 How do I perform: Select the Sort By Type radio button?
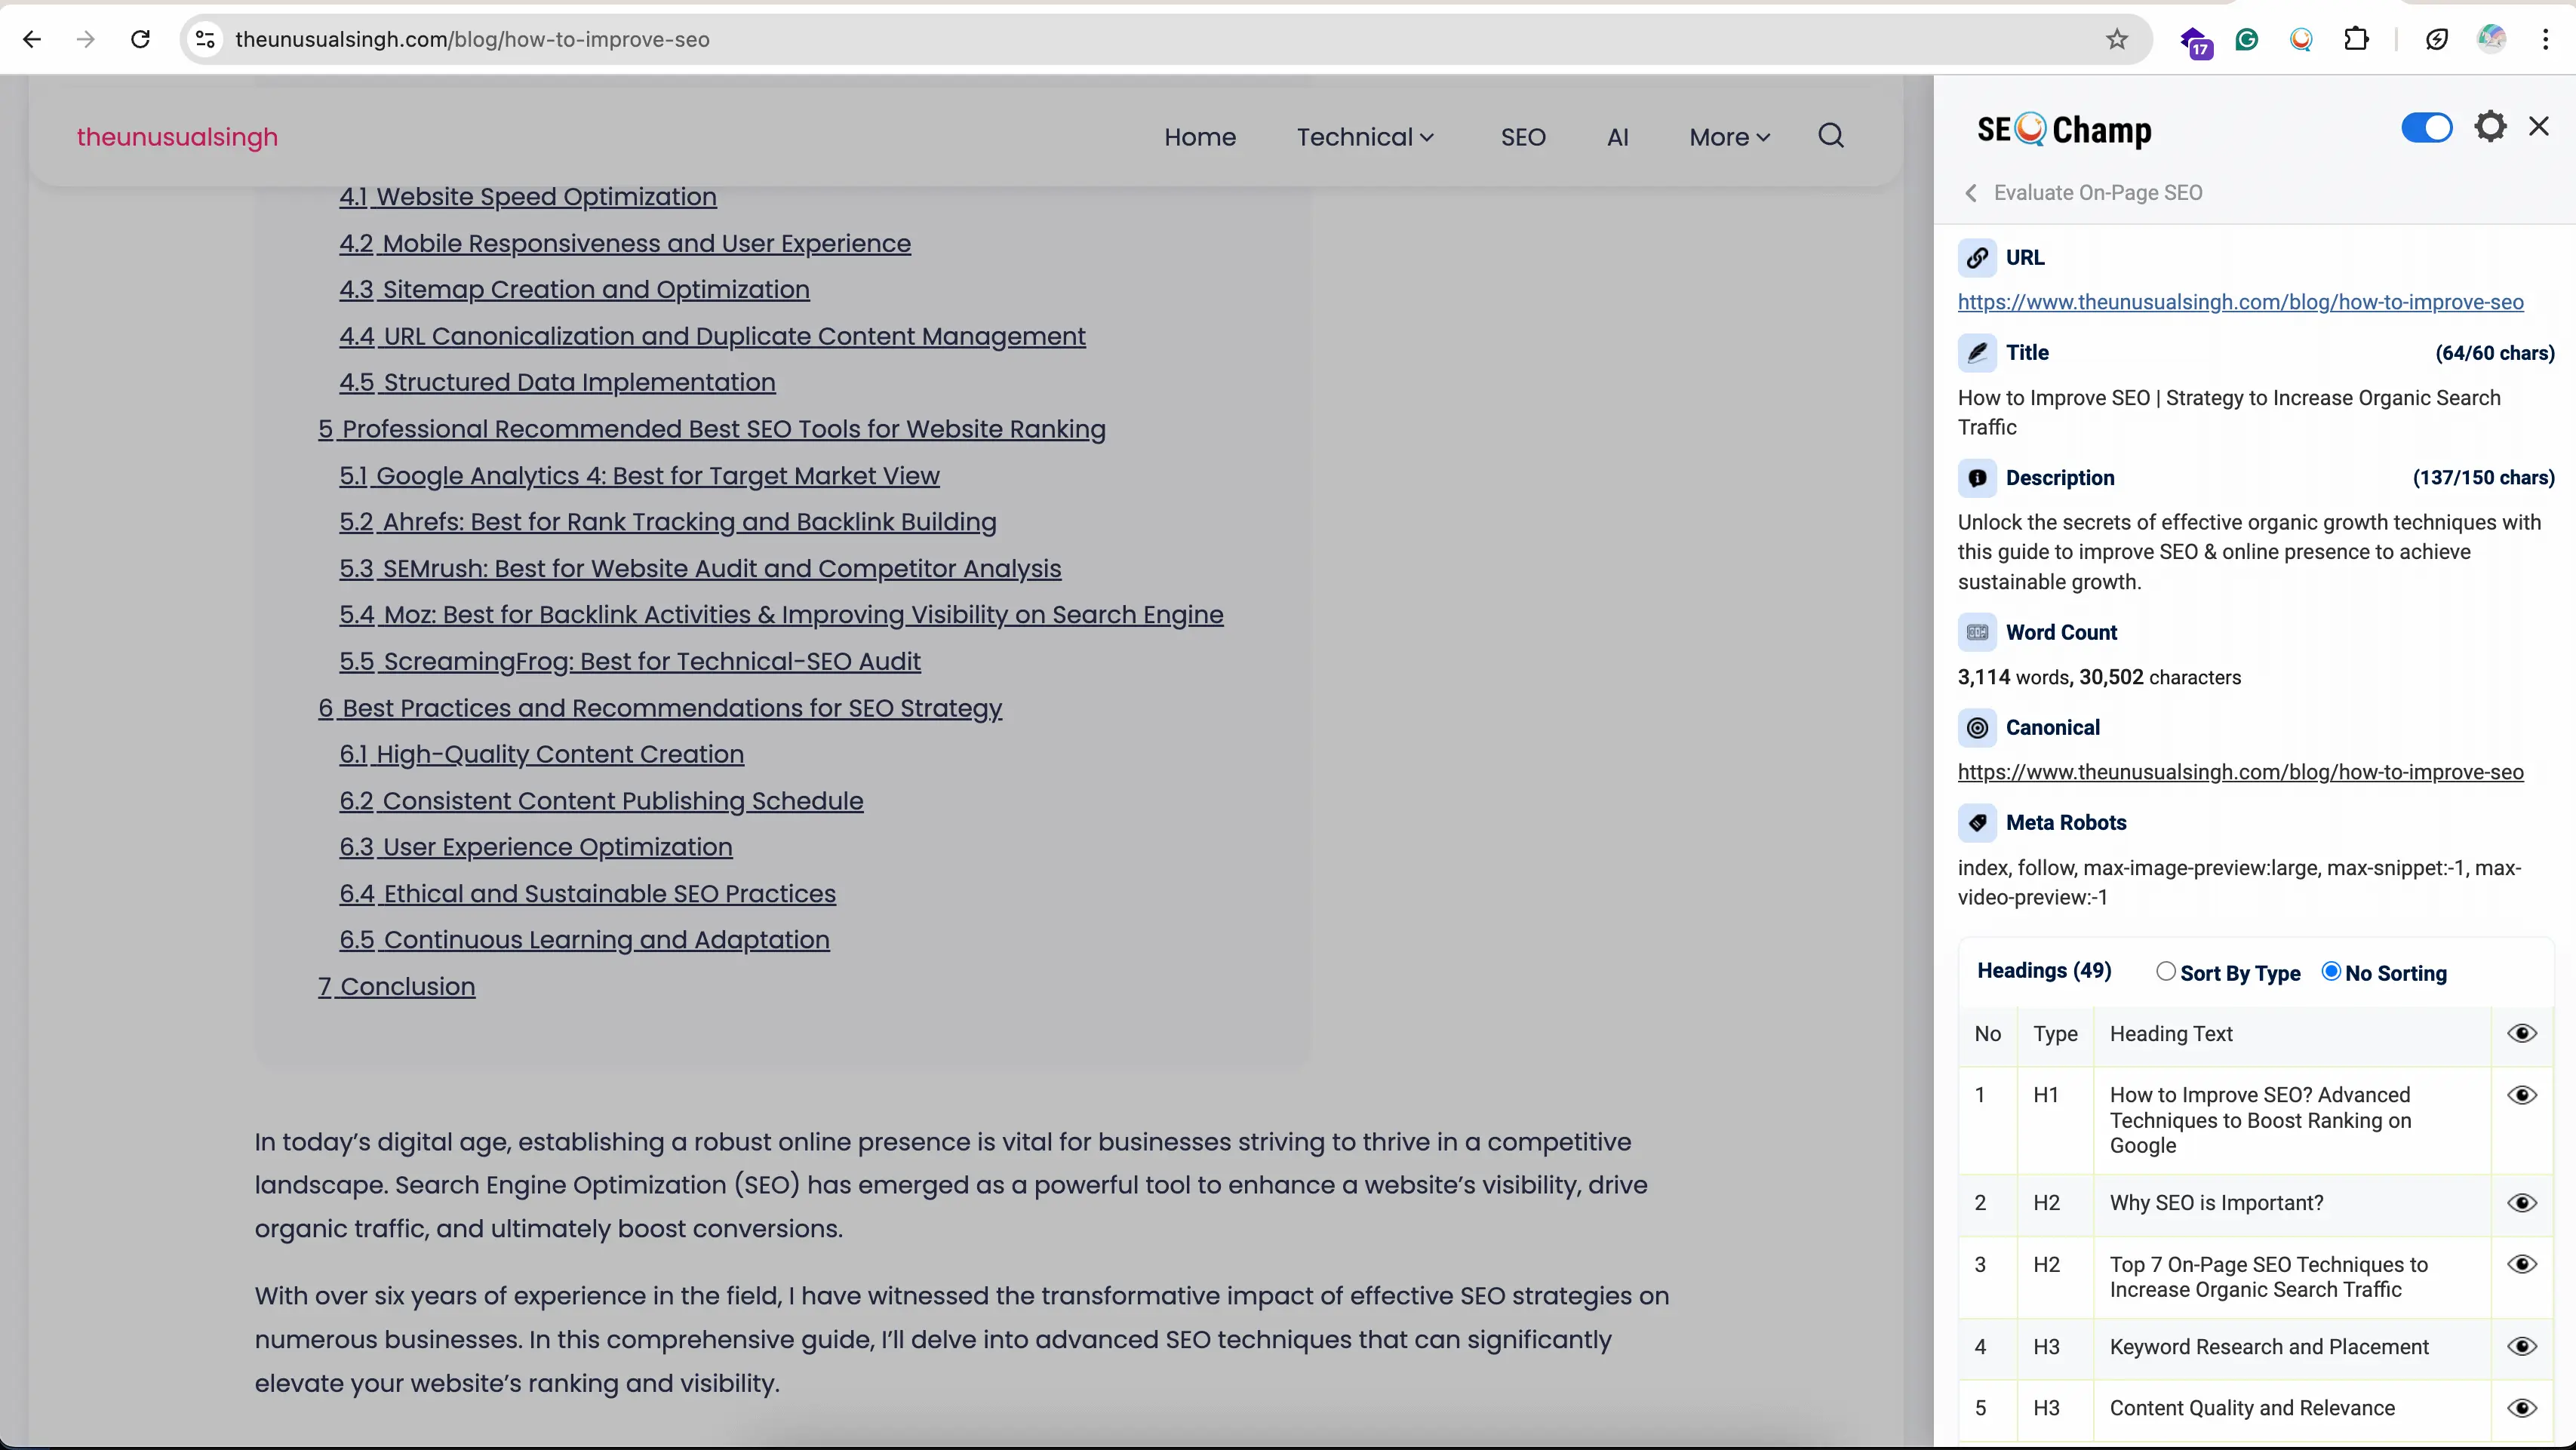click(x=2165, y=971)
